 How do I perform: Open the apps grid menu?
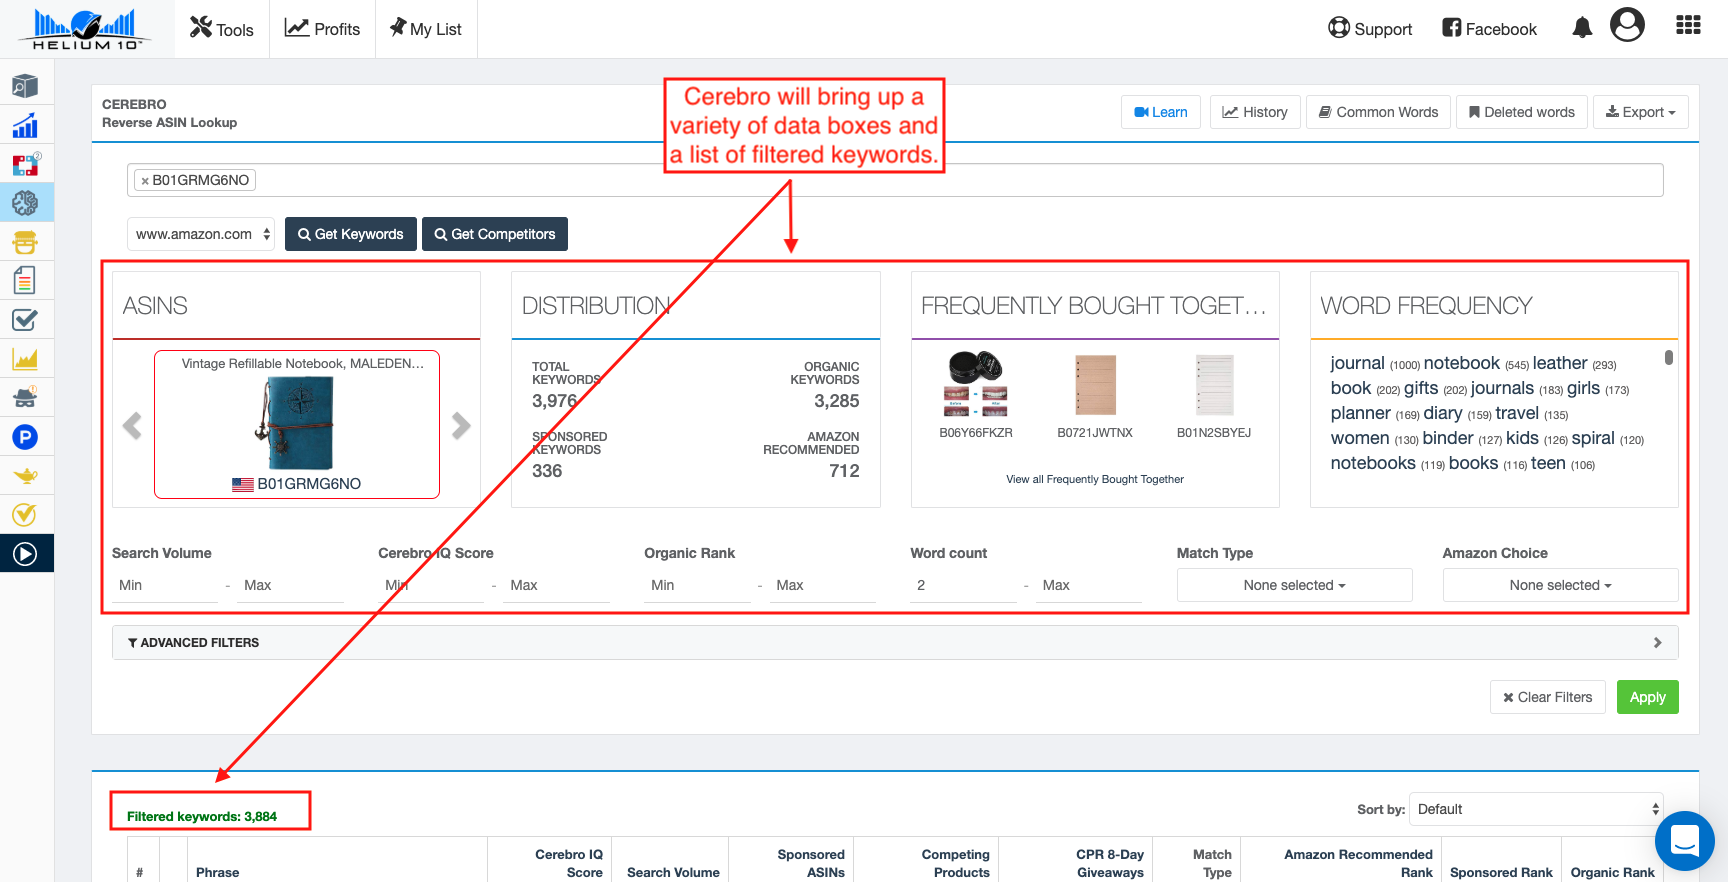pos(1688,26)
